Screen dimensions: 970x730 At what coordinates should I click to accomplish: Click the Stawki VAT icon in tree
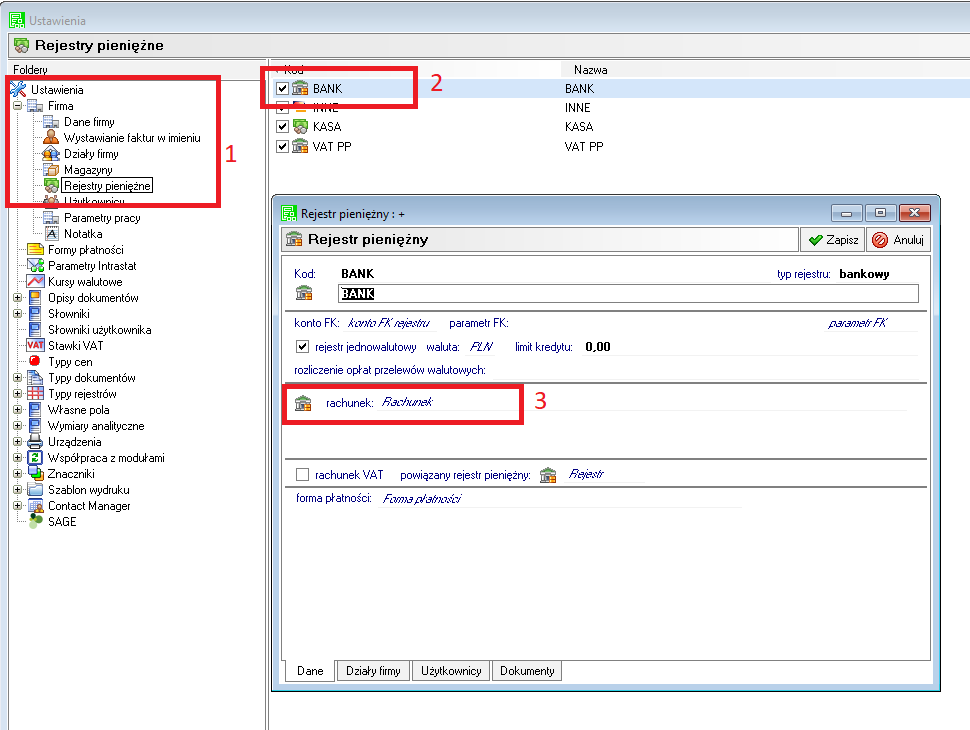[x=36, y=346]
